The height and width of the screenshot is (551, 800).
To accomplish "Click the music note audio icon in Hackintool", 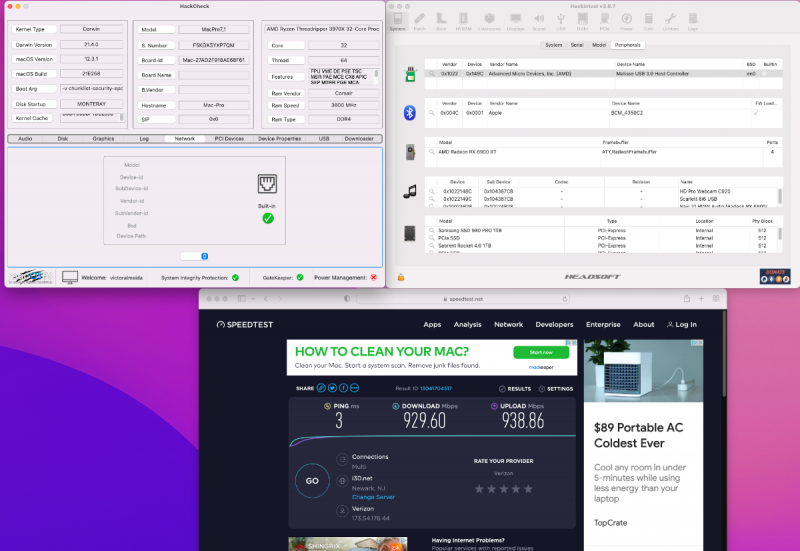I will (410, 191).
